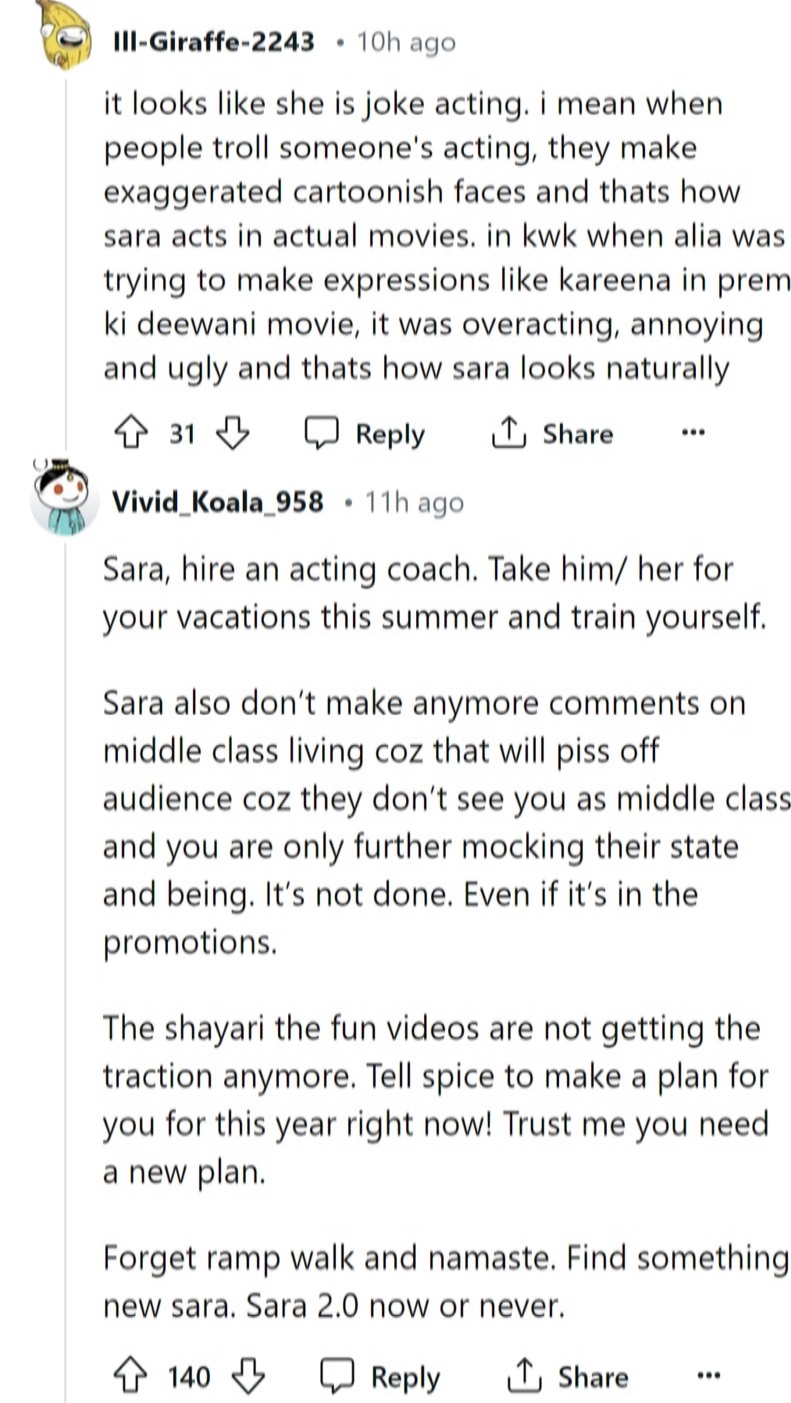791x1403 pixels.
Task: Toggle downvote on Vivid_Koala_958's comment
Action: [x=246, y=1375]
